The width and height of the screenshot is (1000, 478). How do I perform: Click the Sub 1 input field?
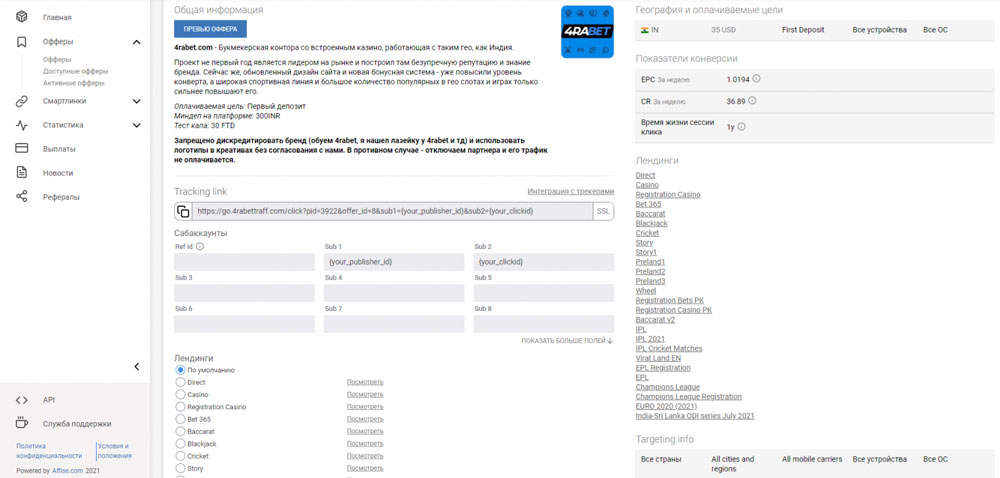394,262
